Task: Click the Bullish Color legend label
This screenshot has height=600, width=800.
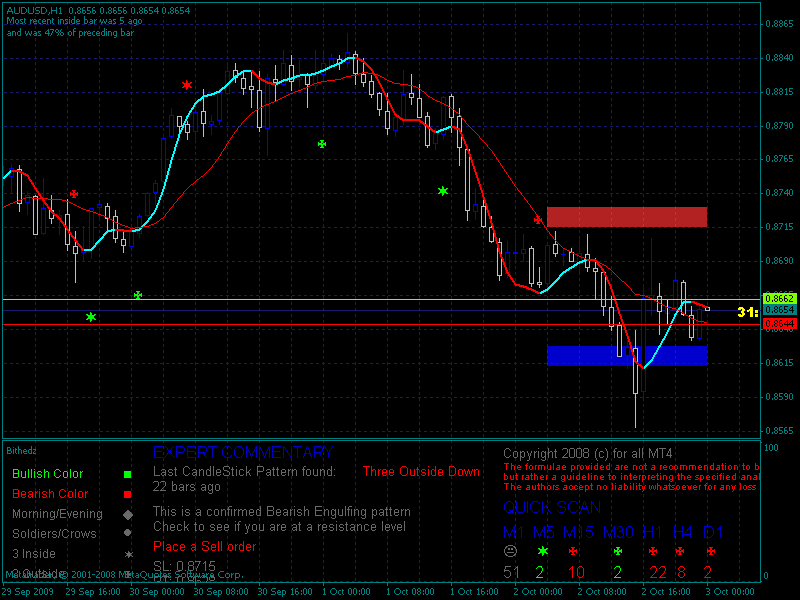Action: coord(47,474)
